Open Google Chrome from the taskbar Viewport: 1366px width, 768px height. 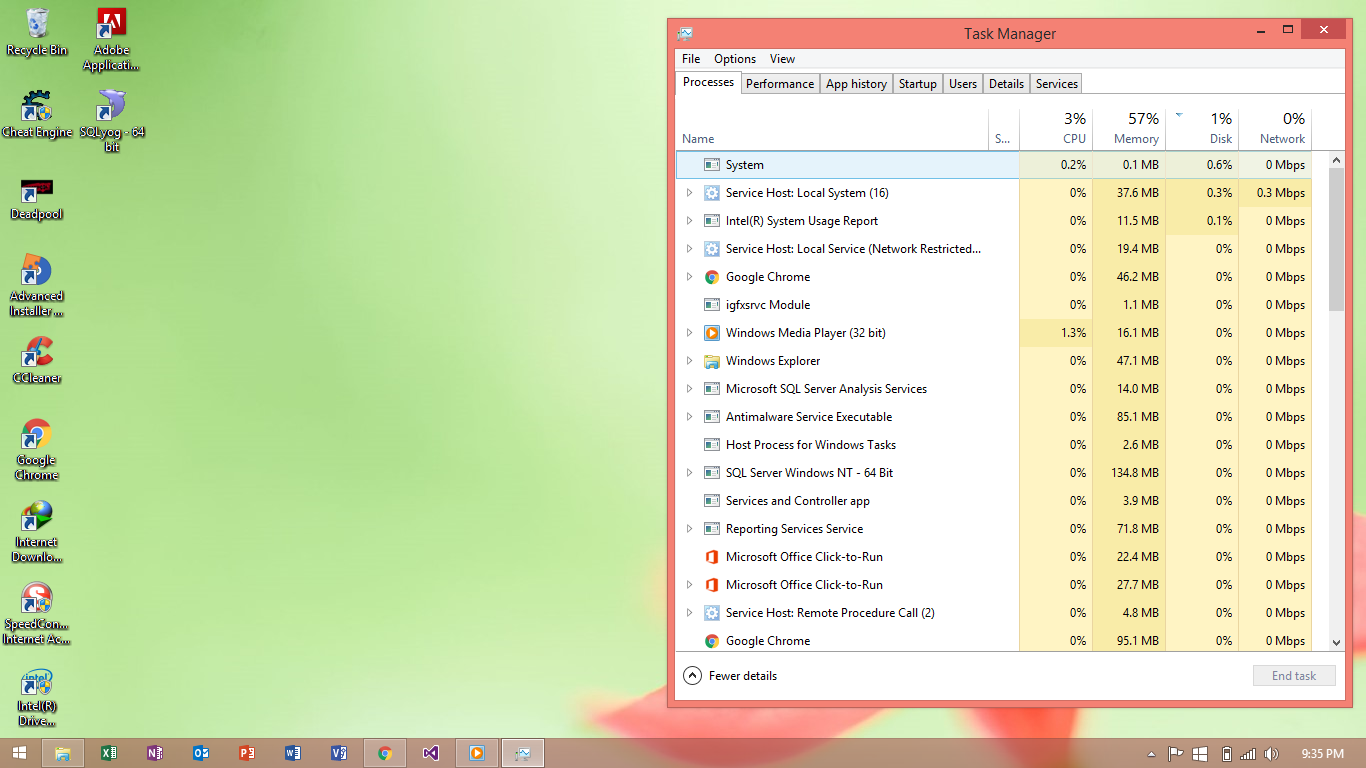pyautogui.click(x=385, y=753)
